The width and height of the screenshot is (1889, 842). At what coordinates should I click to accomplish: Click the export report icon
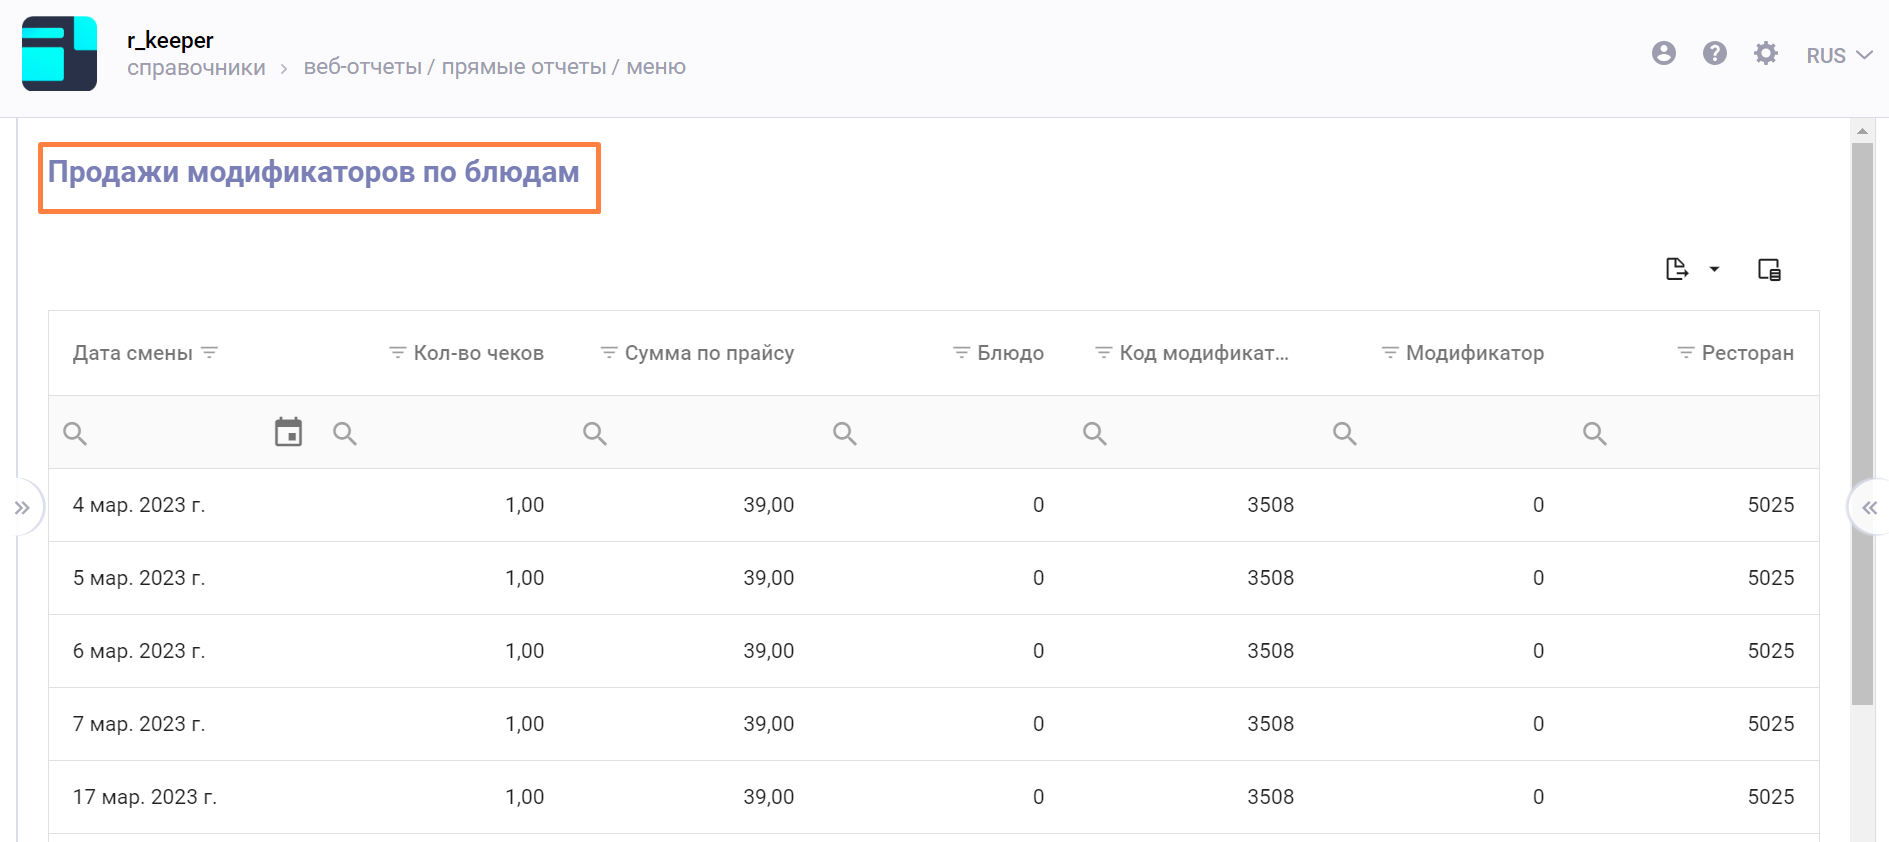(x=1677, y=269)
